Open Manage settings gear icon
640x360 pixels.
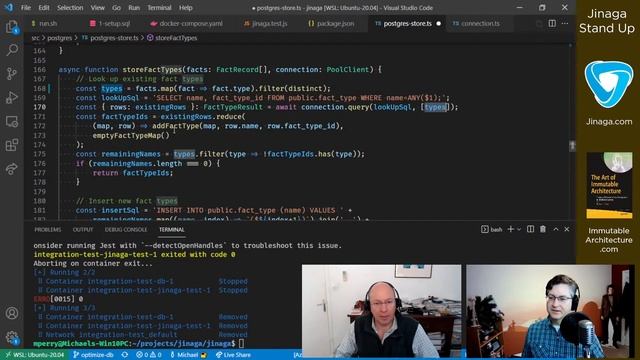tap(12, 337)
